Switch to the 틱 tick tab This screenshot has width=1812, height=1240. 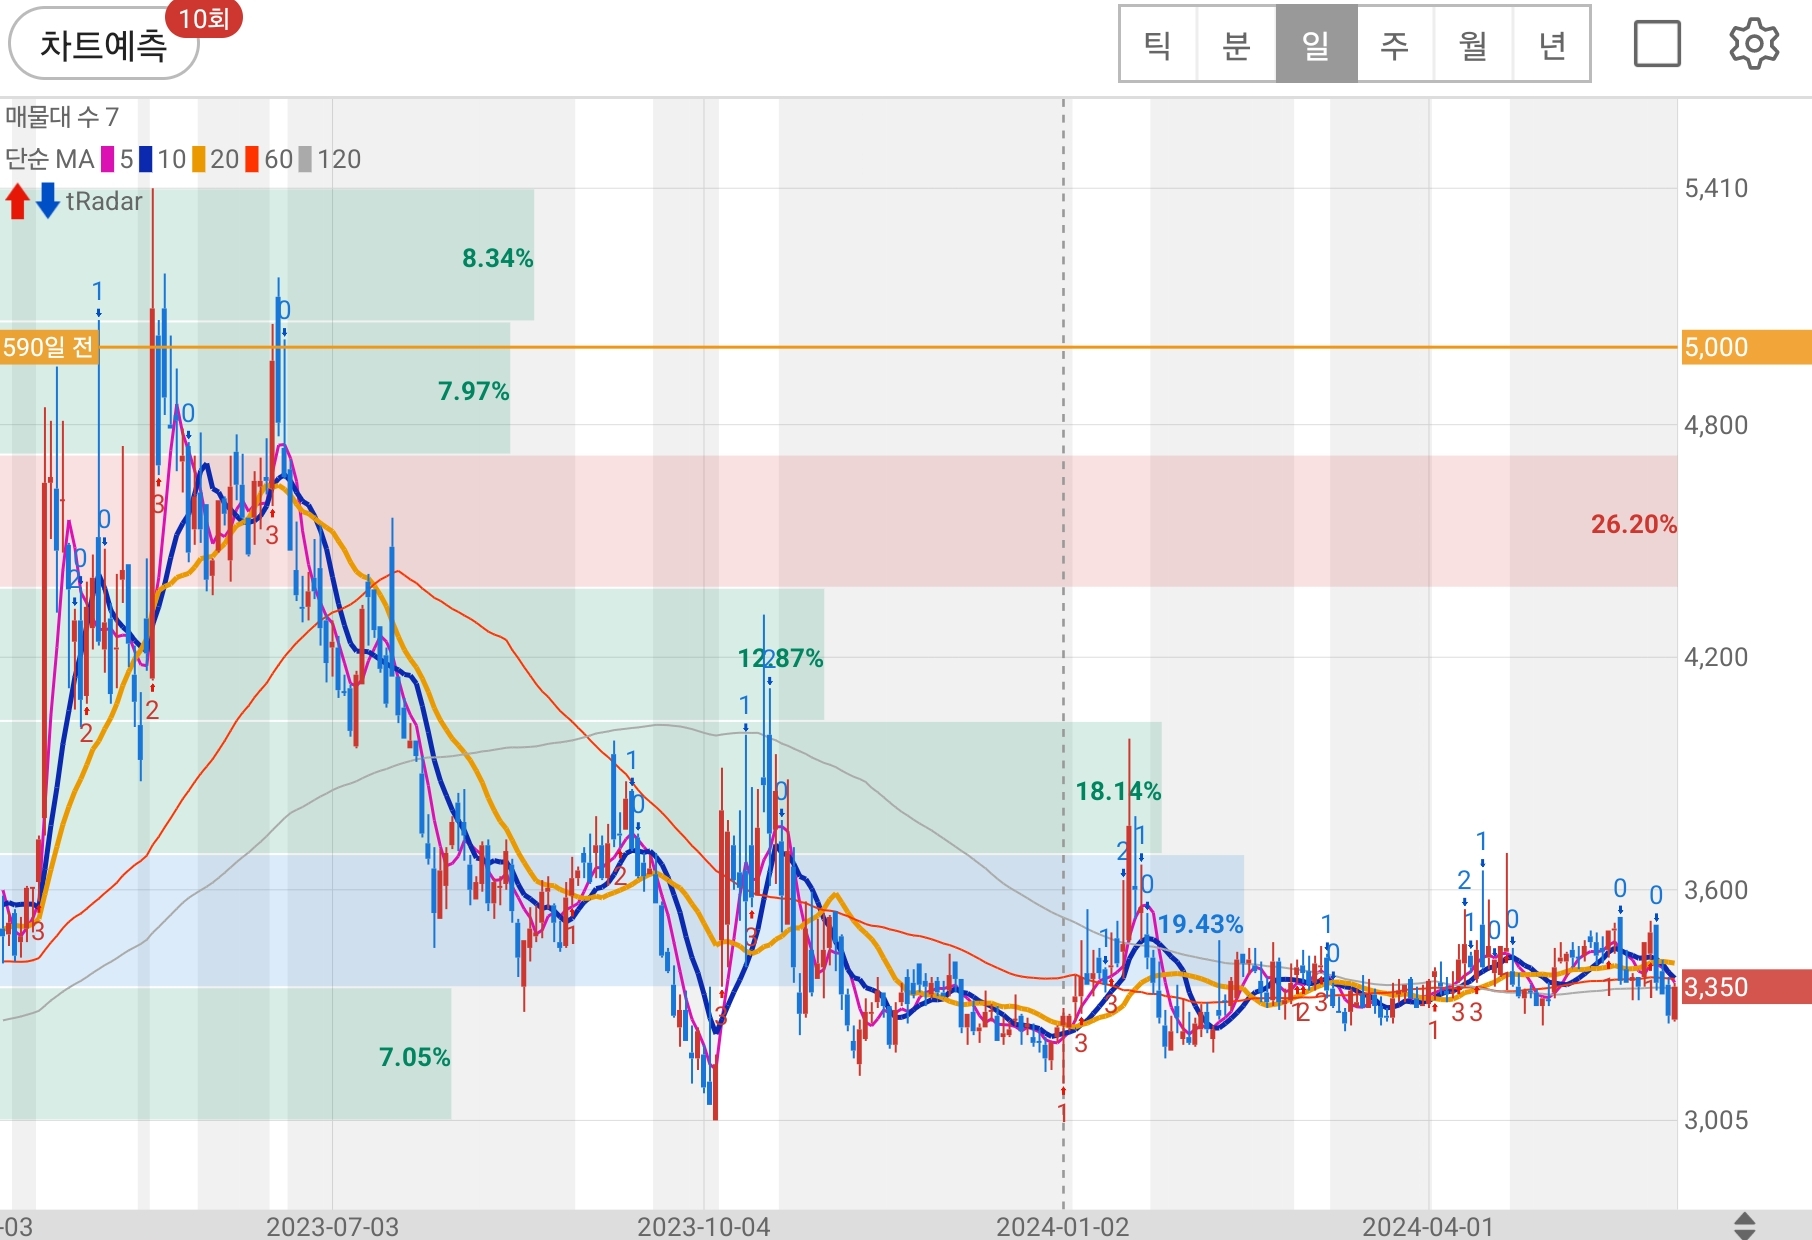pos(1158,45)
